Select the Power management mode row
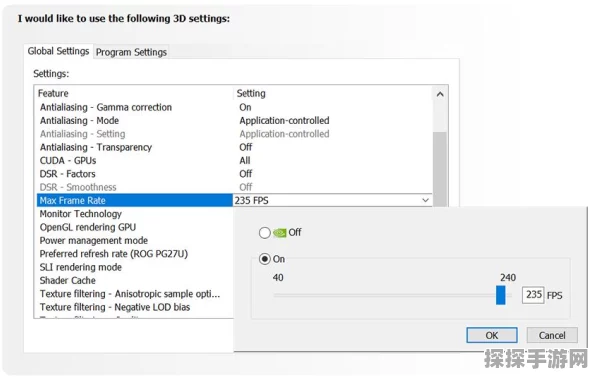This screenshot has height=377, width=594. [x=134, y=241]
